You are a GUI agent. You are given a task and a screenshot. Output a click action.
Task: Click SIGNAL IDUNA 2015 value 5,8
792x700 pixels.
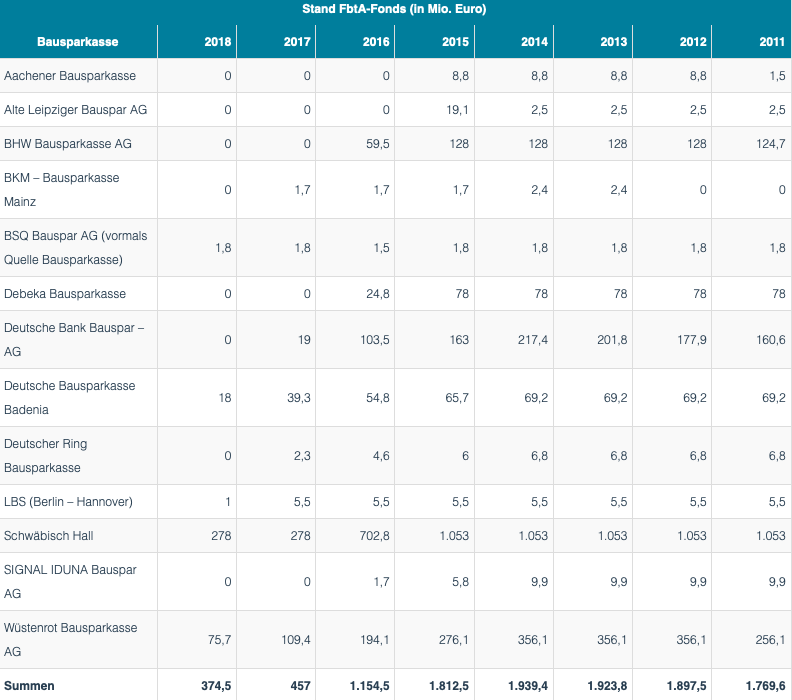(x=461, y=582)
